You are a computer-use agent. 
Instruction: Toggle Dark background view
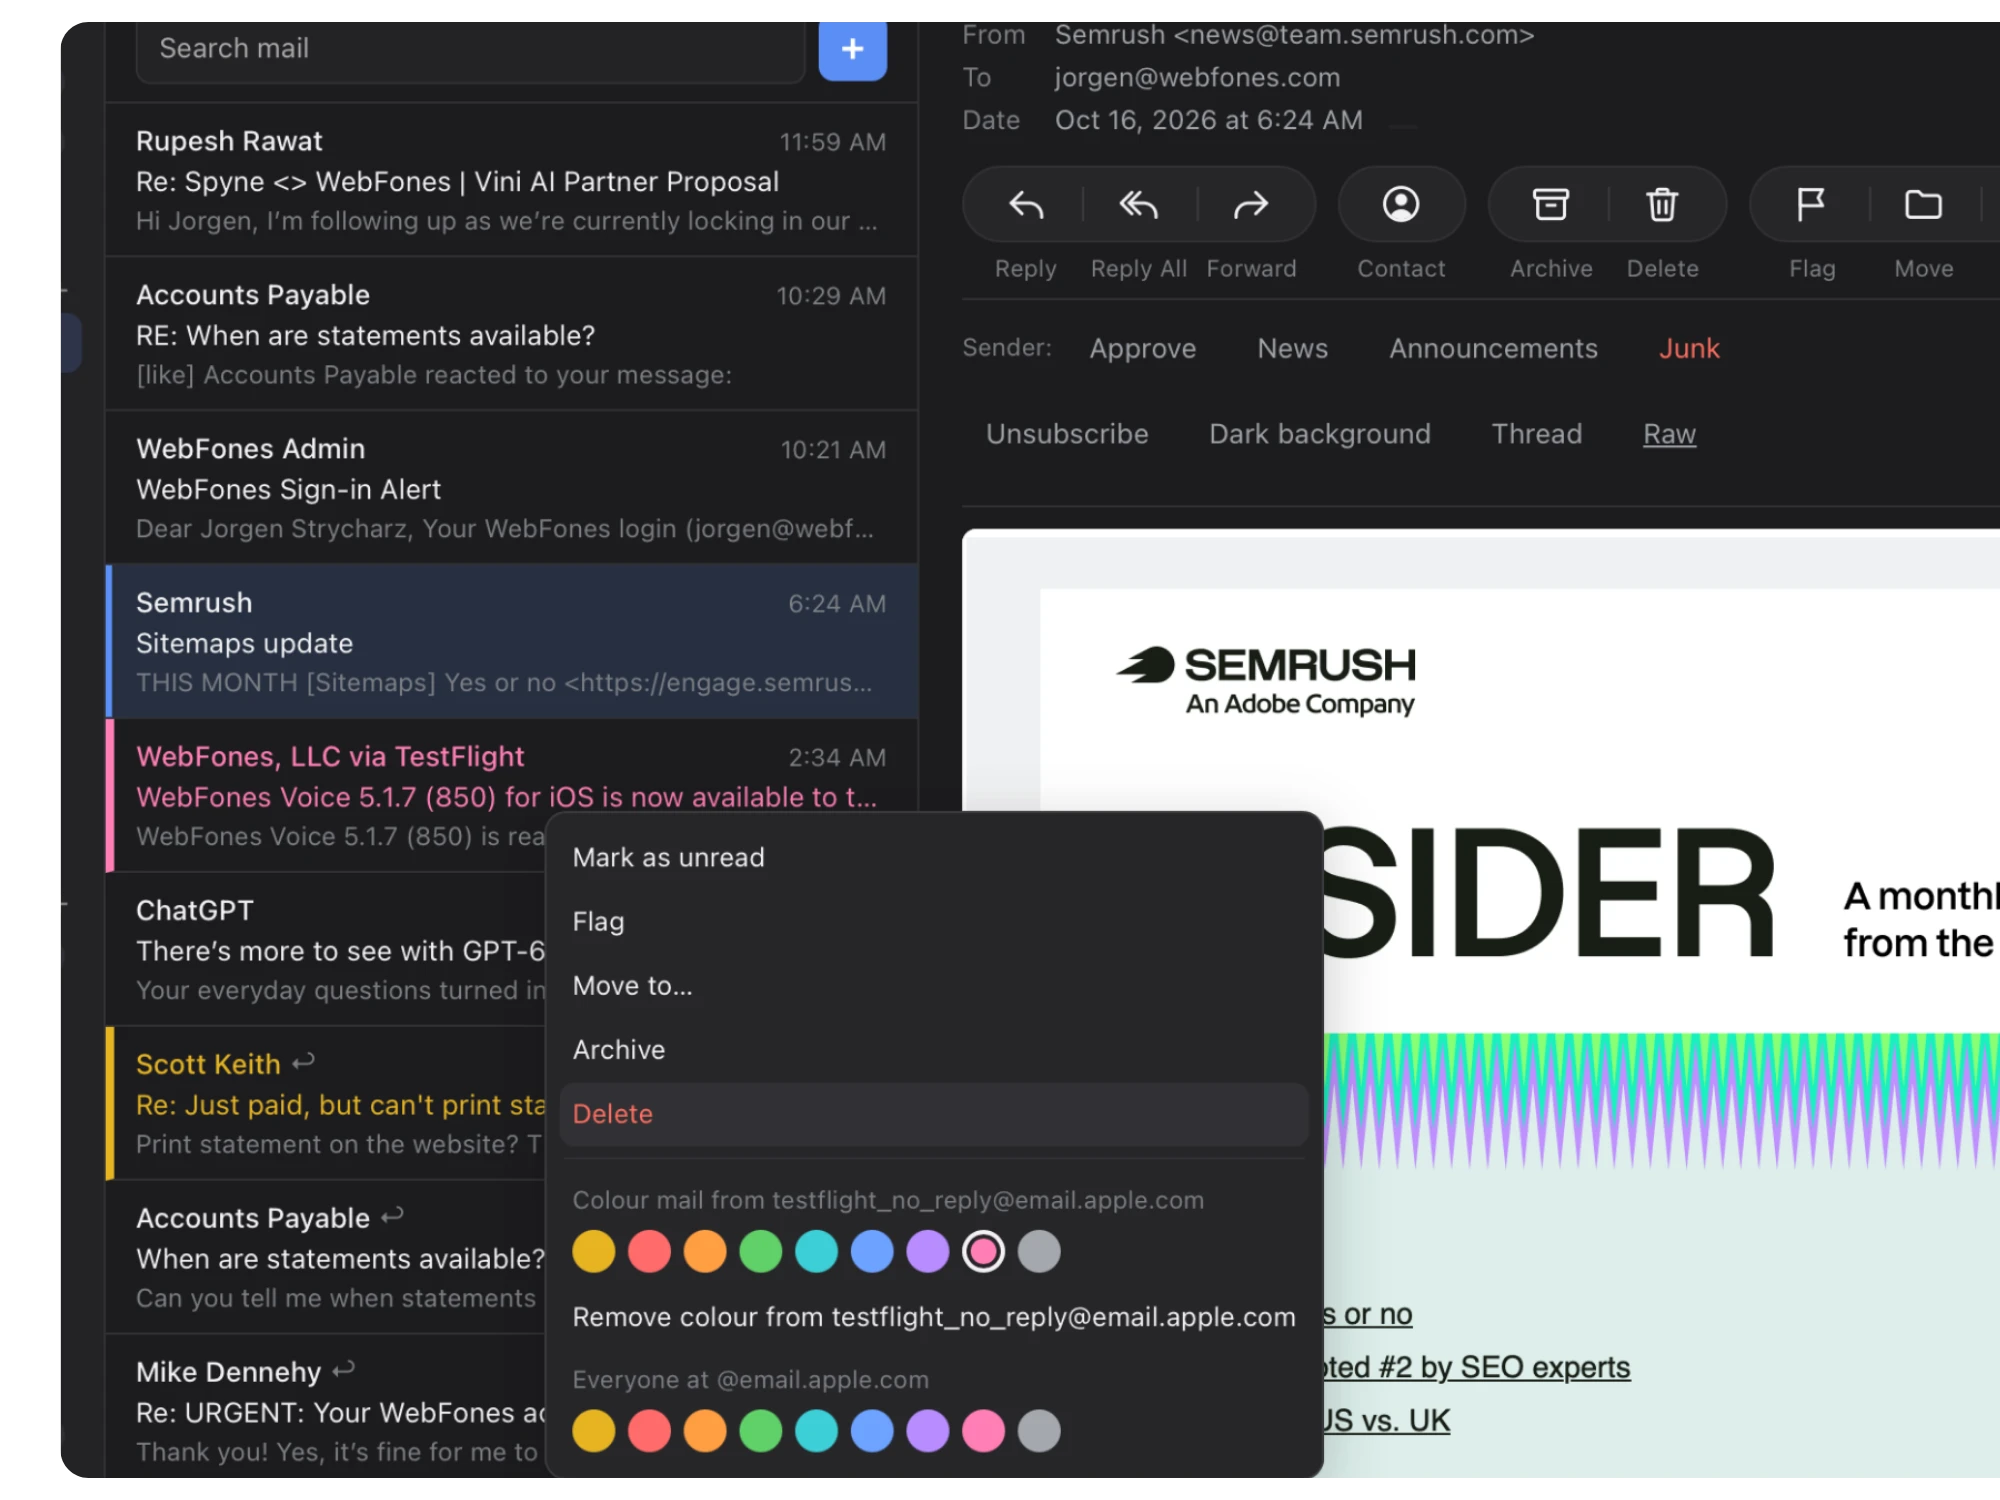[x=1319, y=434]
